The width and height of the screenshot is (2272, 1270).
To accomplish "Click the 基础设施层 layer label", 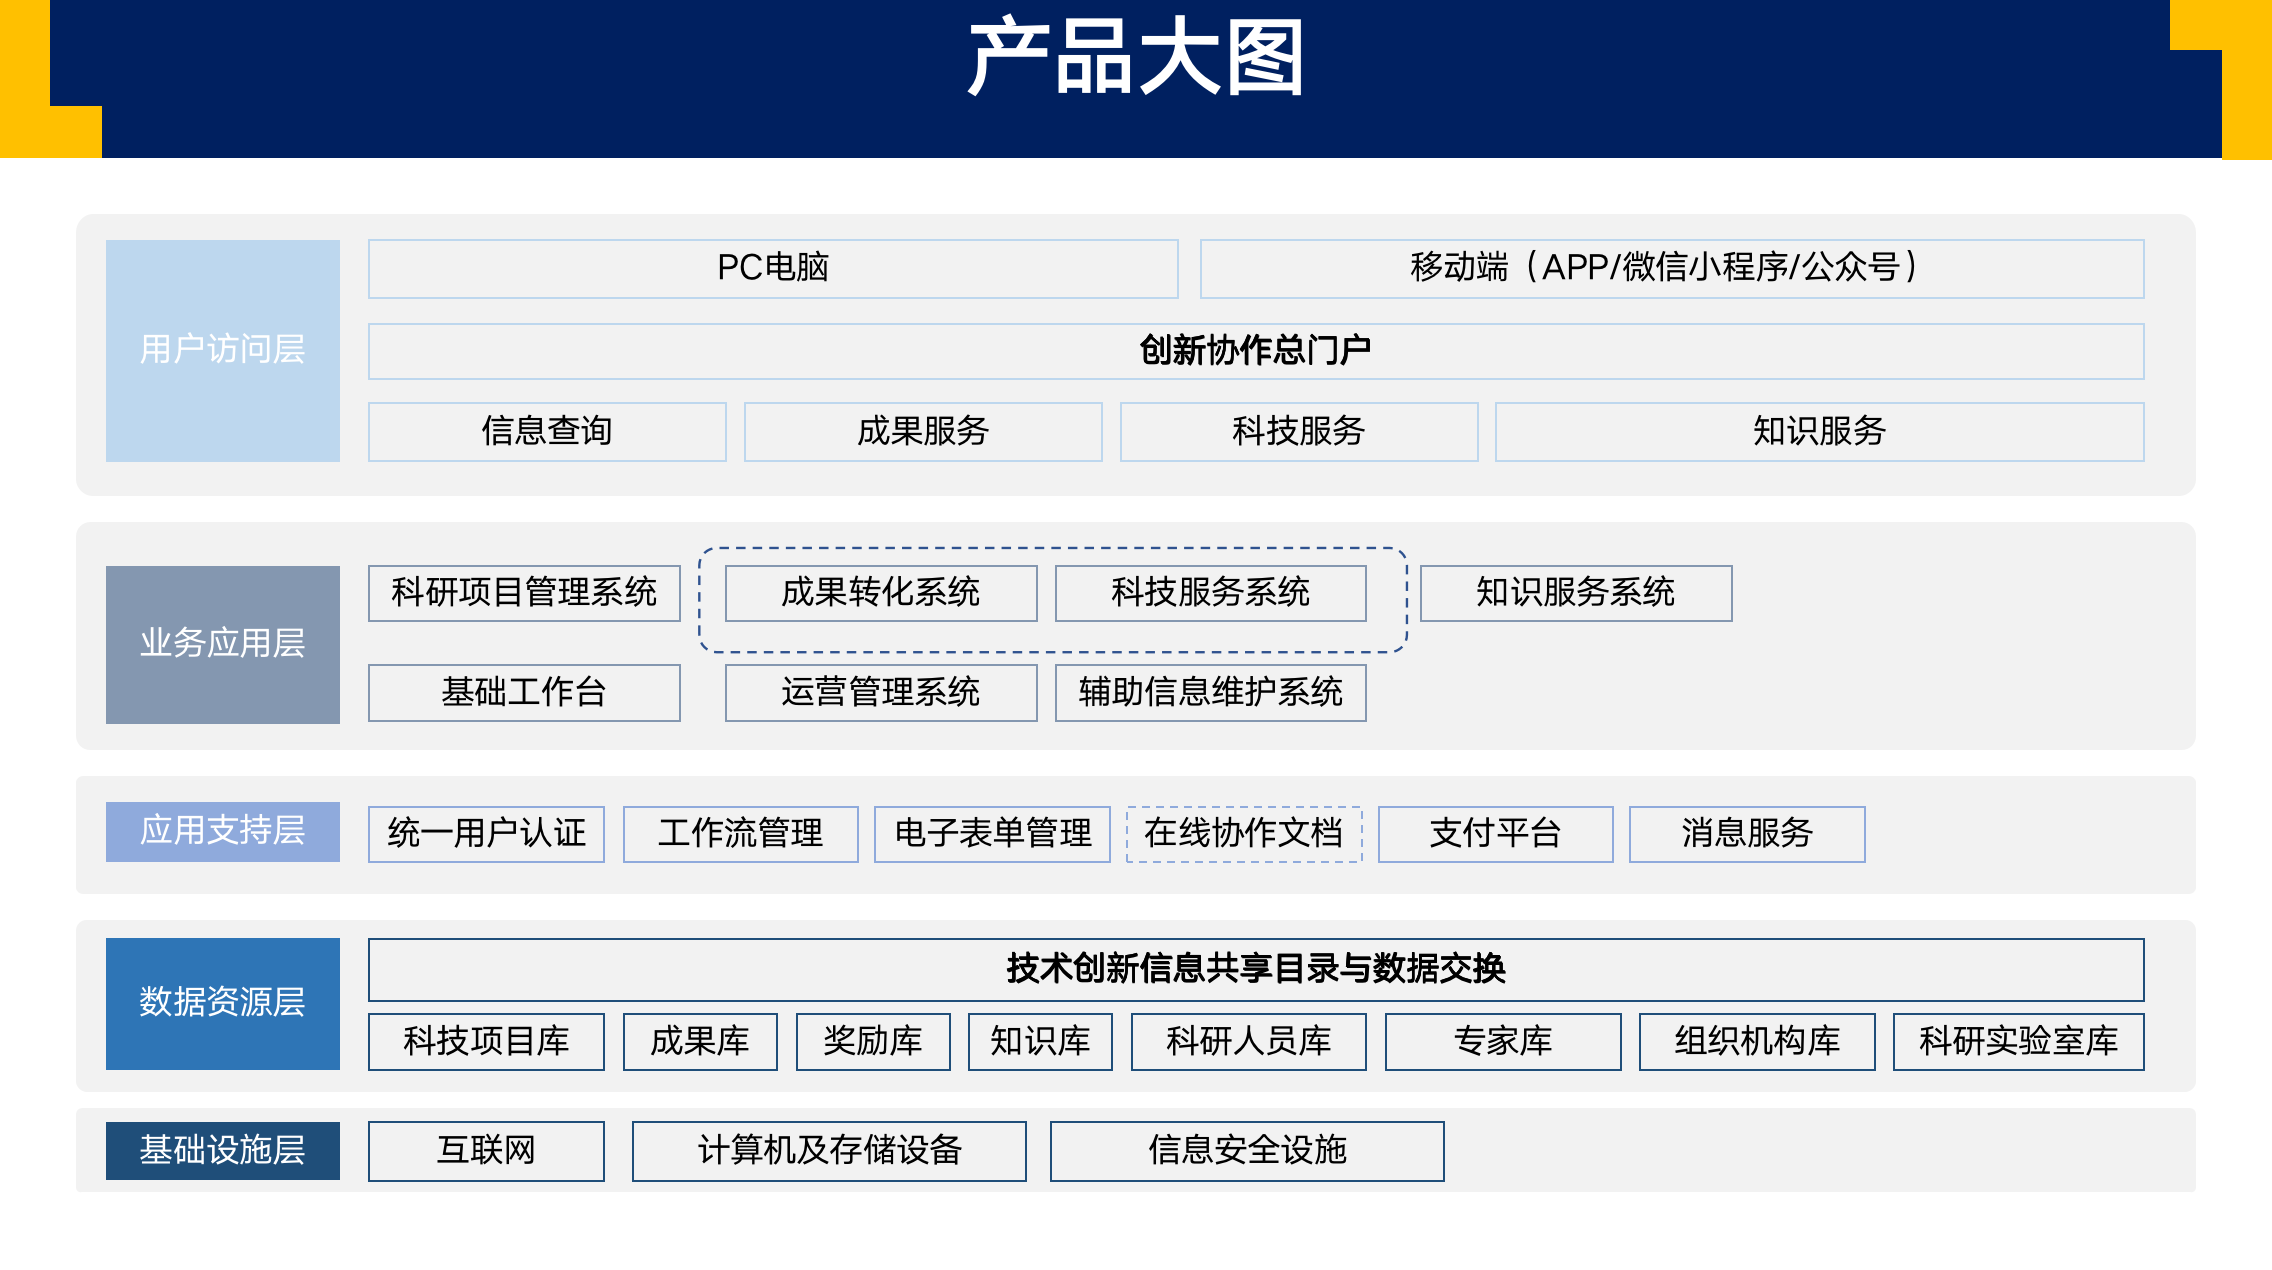I will (x=223, y=1151).
